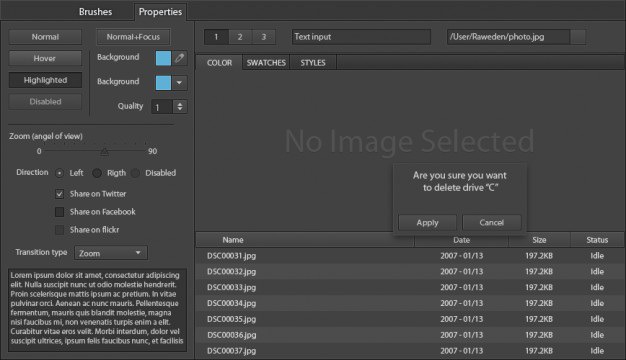Click the Quality value field

click(162, 107)
